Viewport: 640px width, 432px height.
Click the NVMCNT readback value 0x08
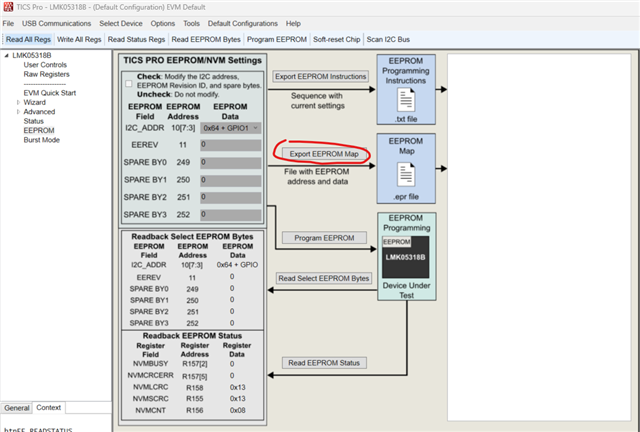(237, 410)
